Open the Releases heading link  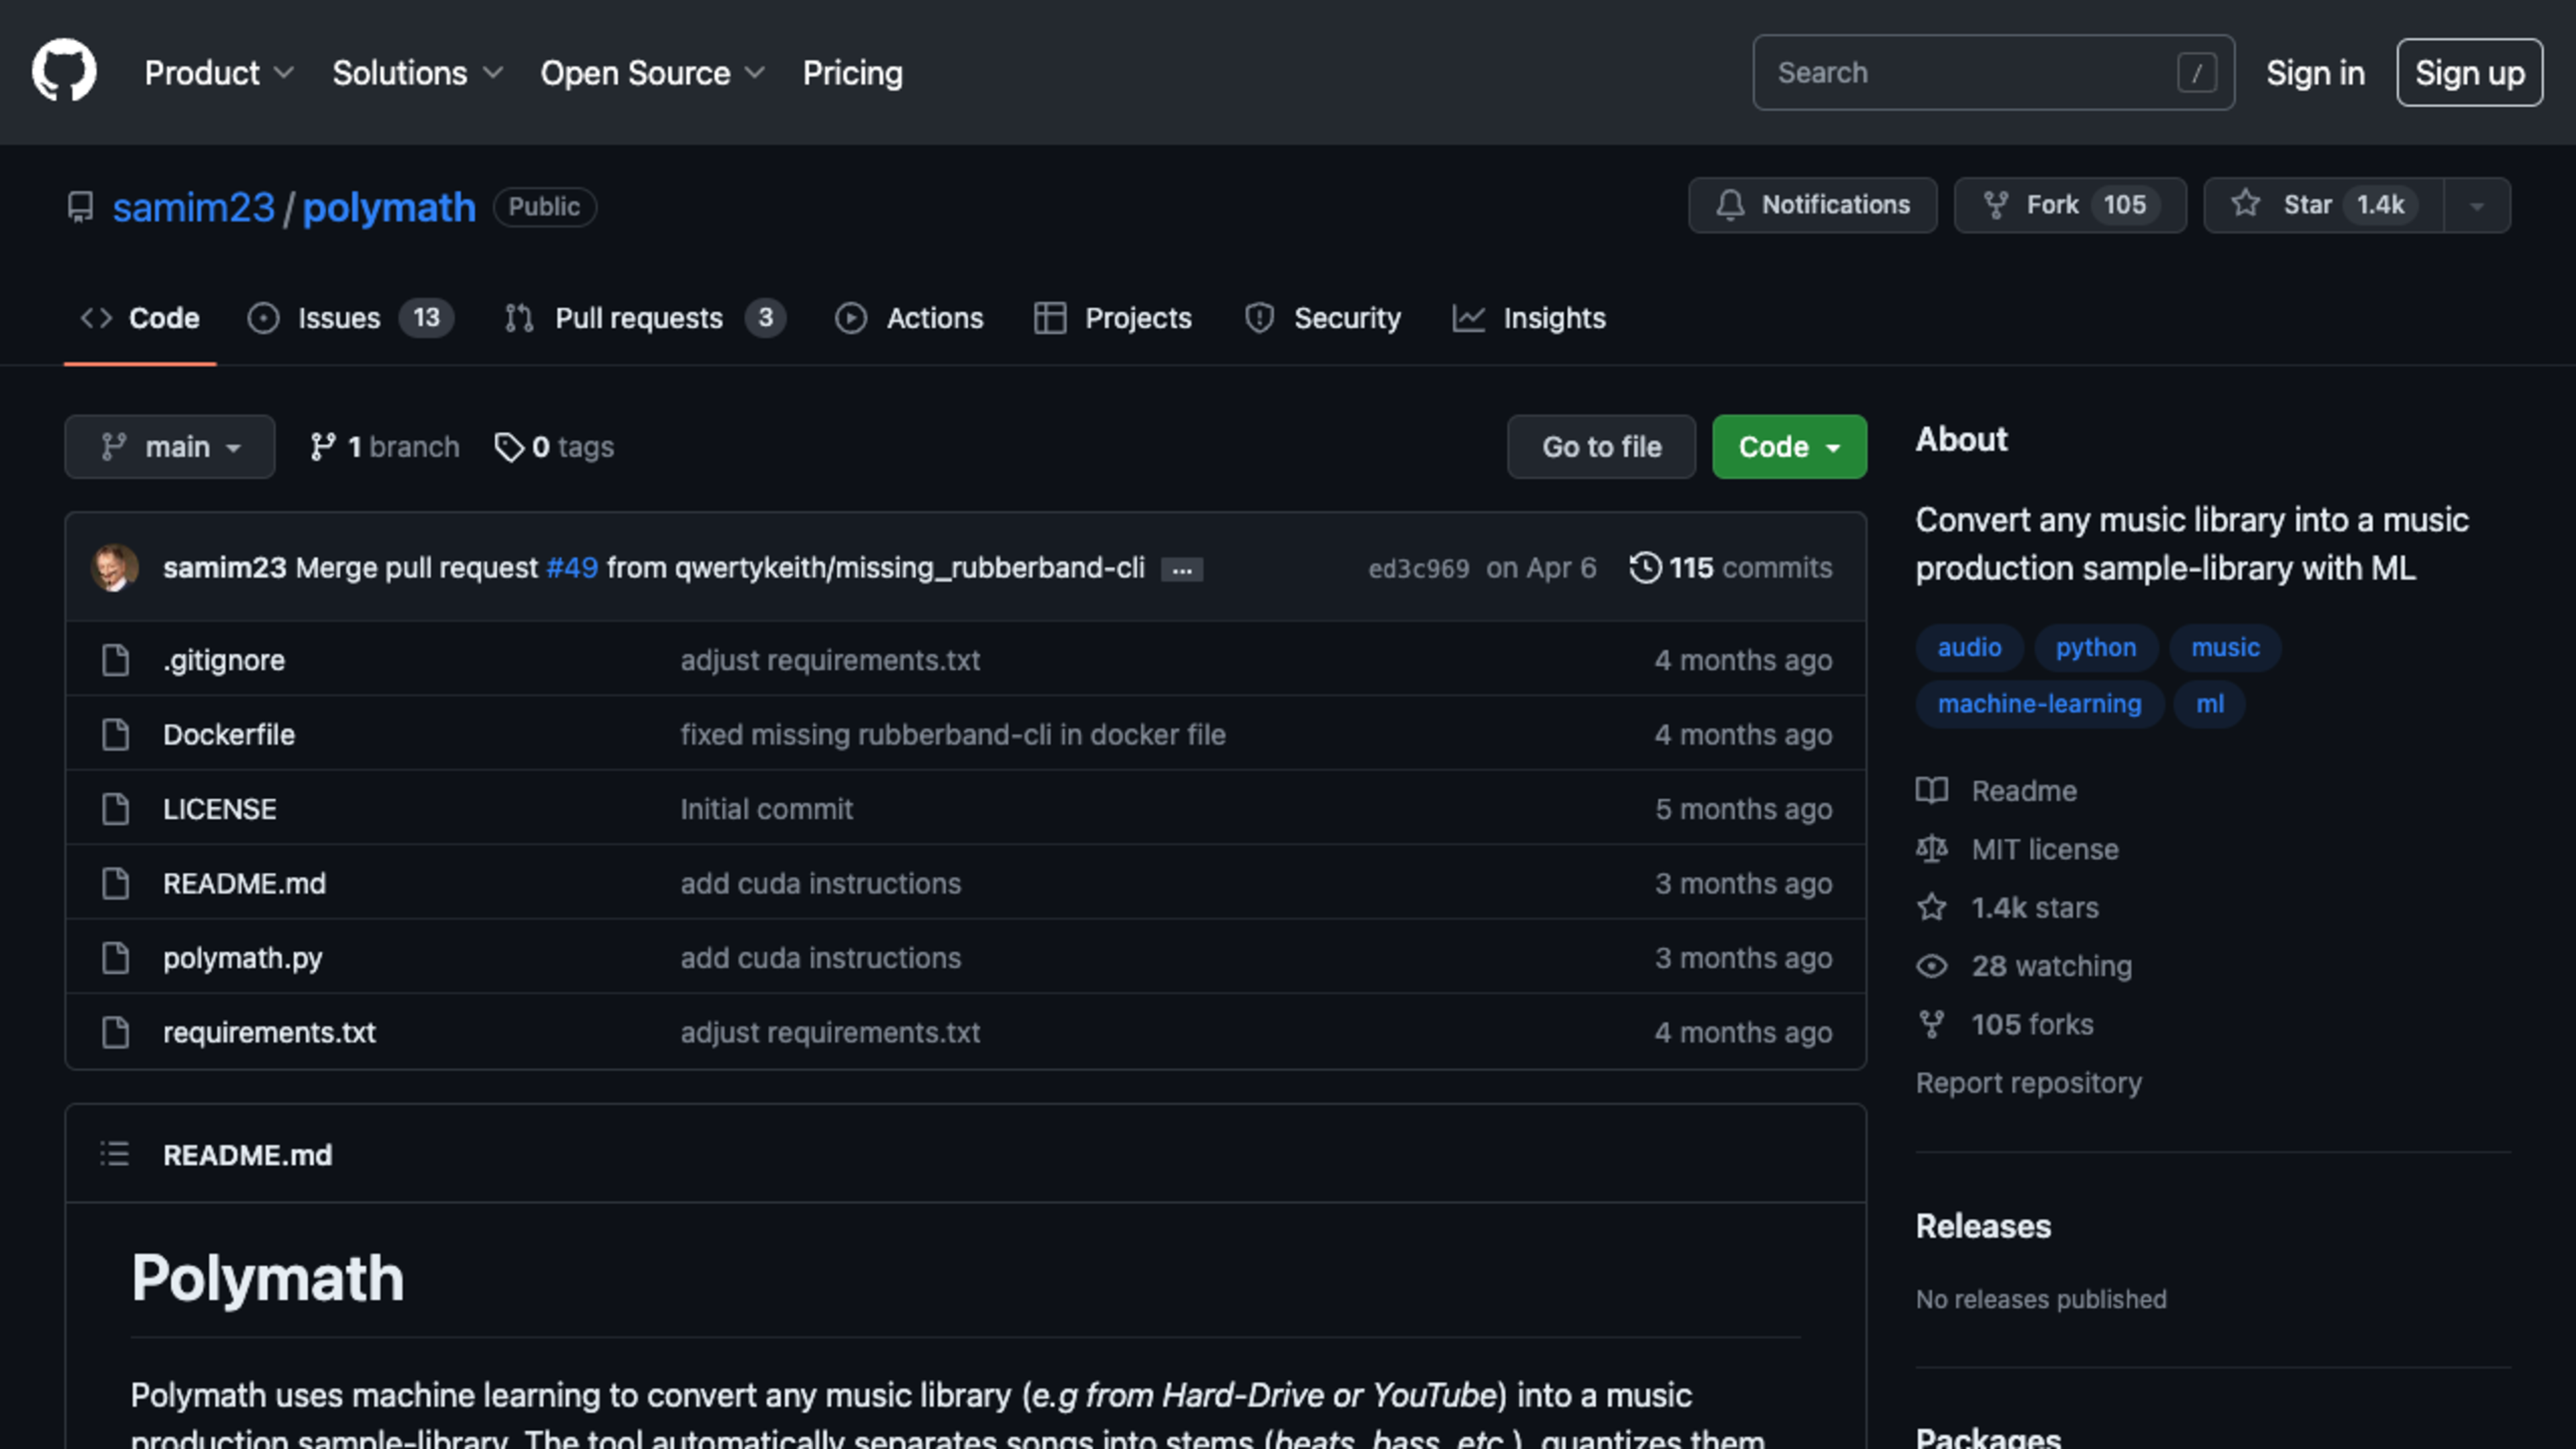pos(1983,1226)
